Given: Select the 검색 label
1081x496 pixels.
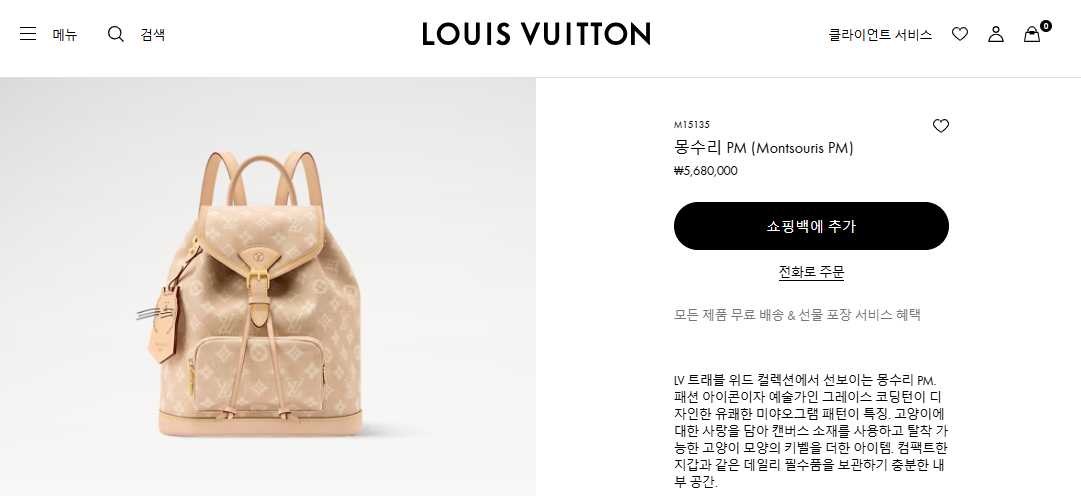Looking at the screenshot, I should coord(153,34).
